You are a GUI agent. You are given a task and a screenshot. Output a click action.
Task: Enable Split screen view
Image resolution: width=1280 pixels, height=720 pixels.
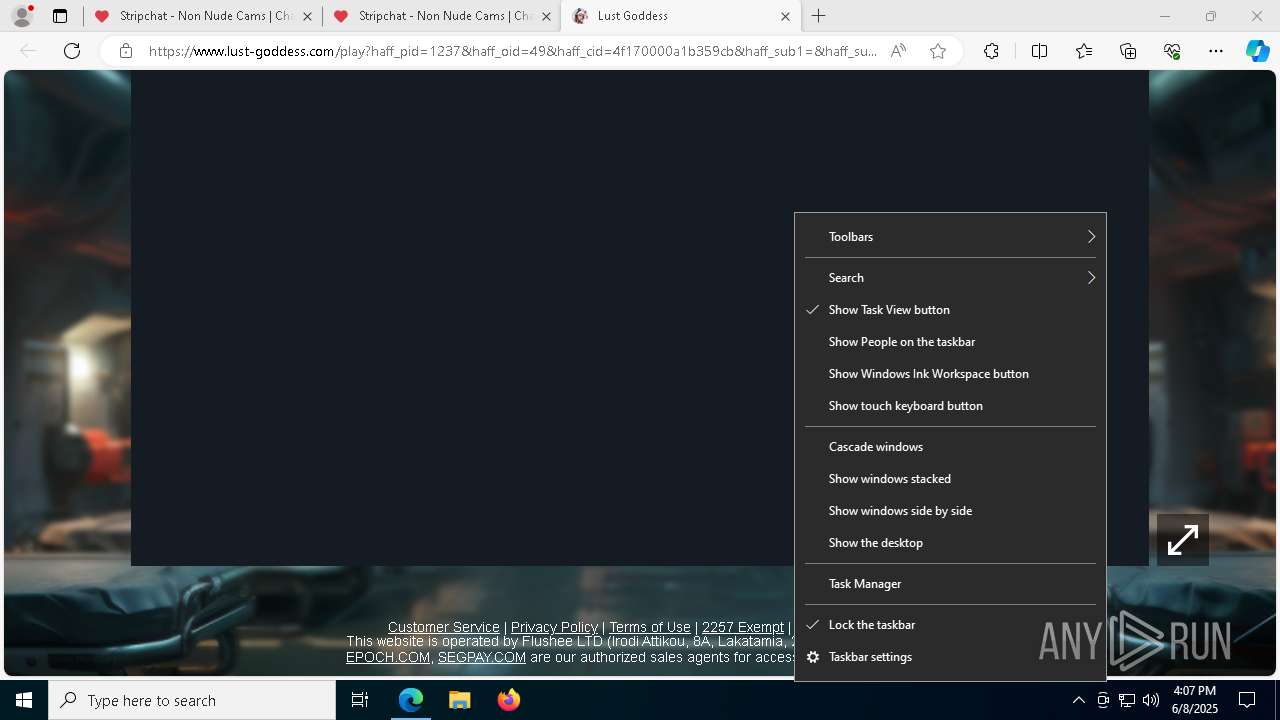pyautogui.click(x=1039, y=51)
